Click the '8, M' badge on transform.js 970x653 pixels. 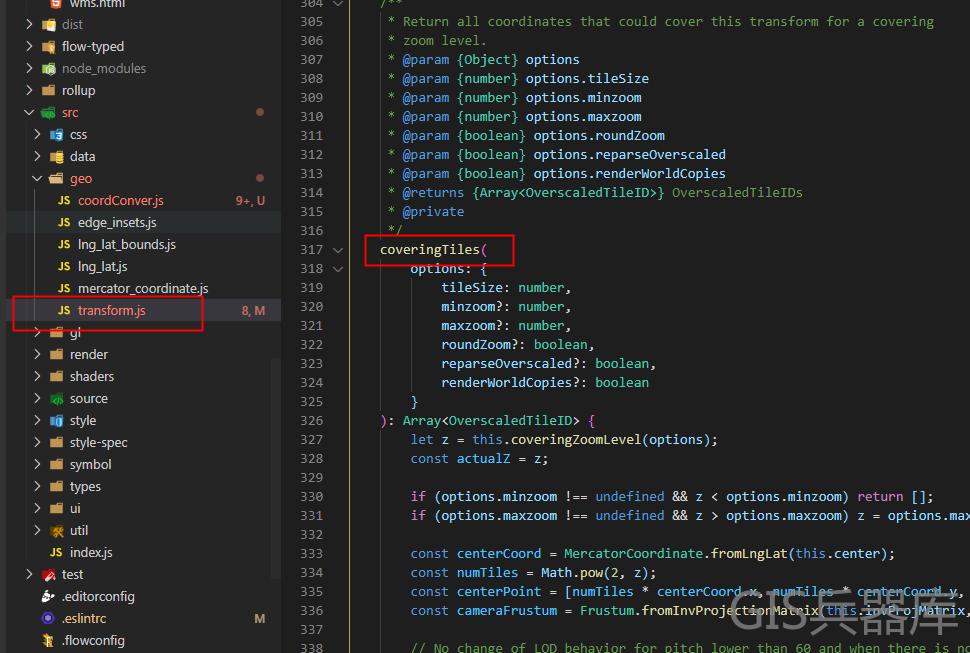tap(253, 310)
